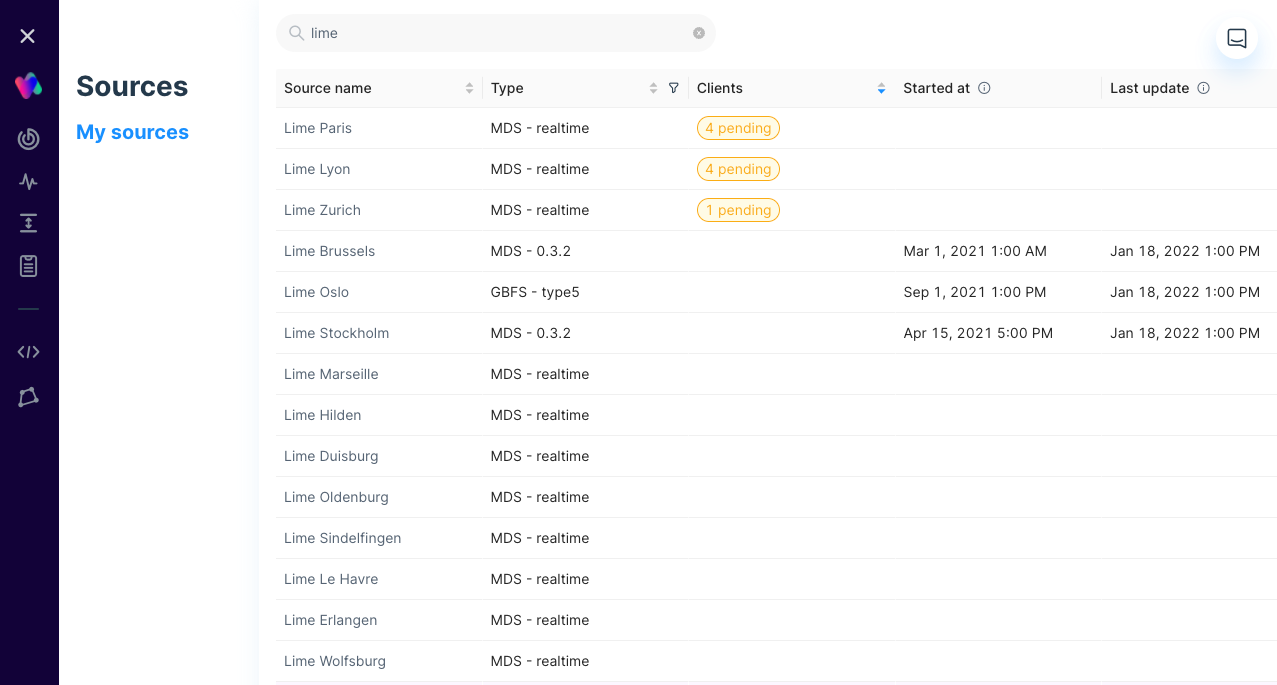Sort by Clients column arrows

click(x=881, y=88)
